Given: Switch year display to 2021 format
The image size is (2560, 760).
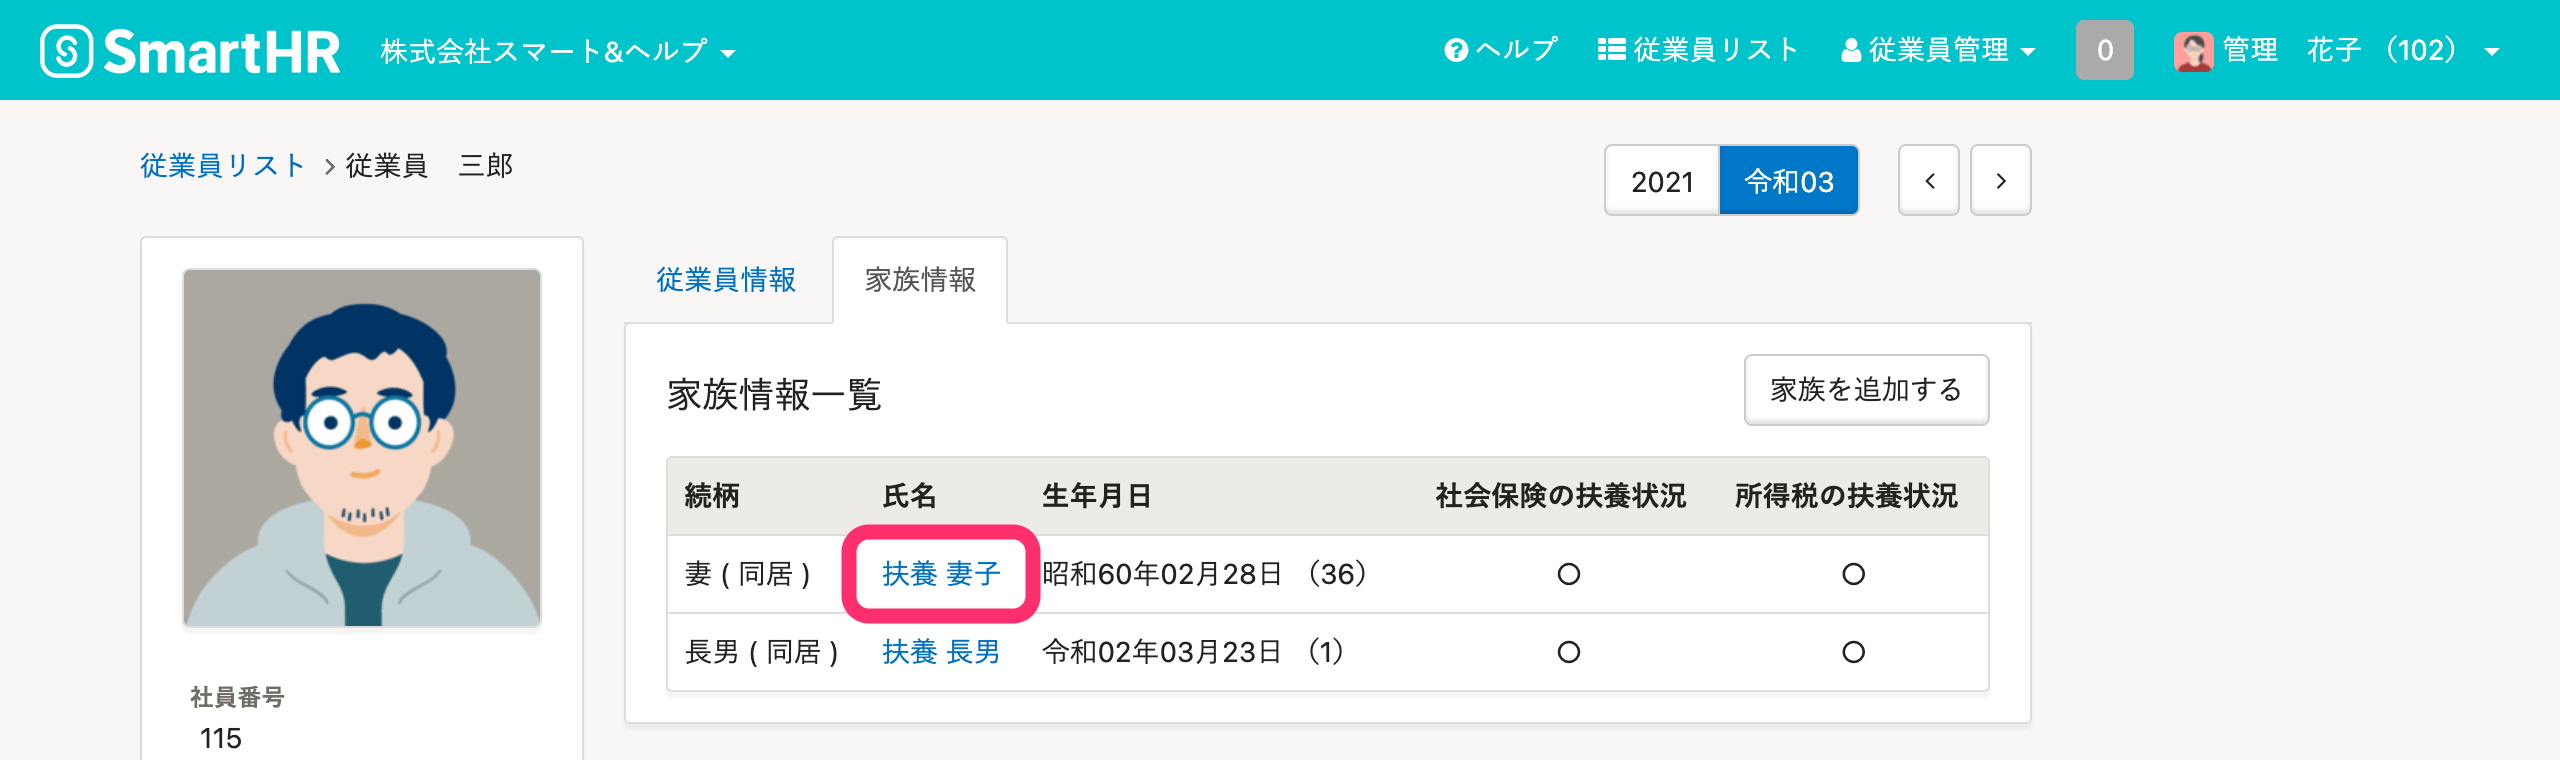Looking at the screenshot, I should (x=1662, y=181).
